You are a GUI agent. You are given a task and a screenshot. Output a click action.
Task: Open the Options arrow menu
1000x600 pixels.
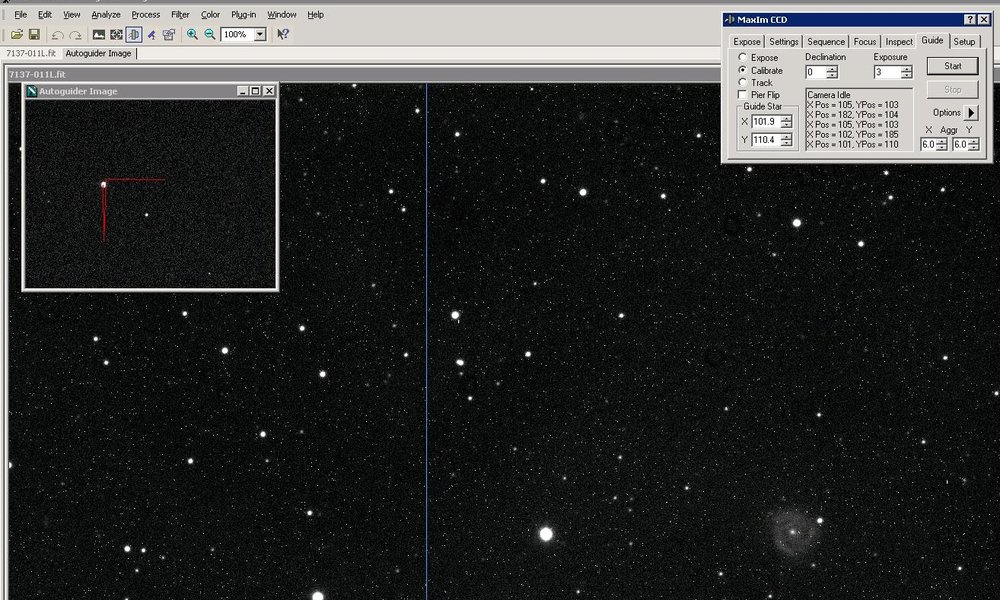971,113
